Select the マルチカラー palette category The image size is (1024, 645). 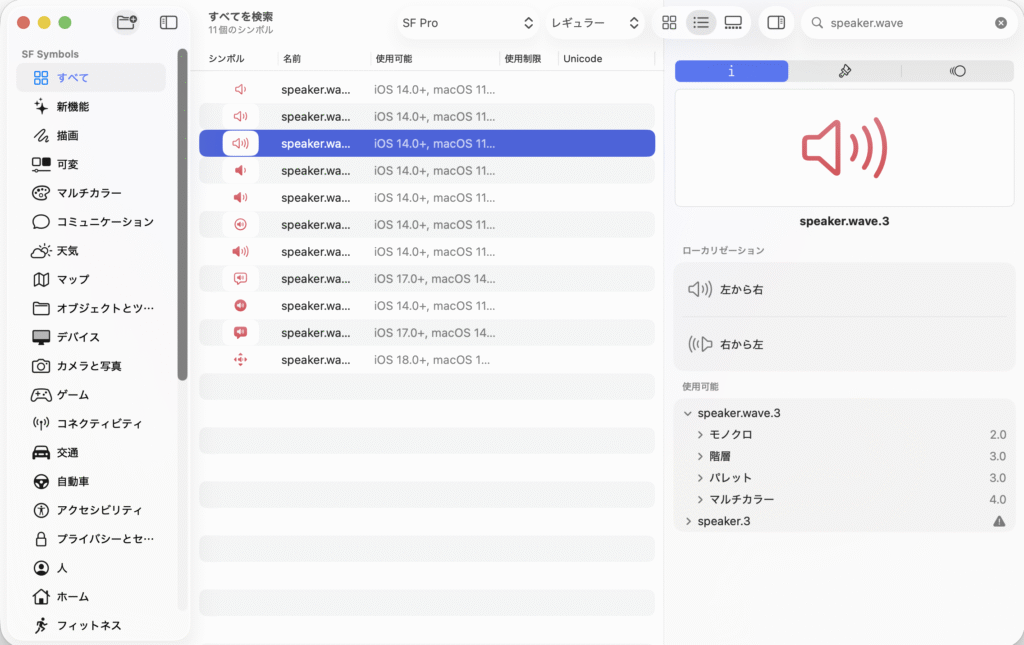pyautogui.click(x=89, y=193)
